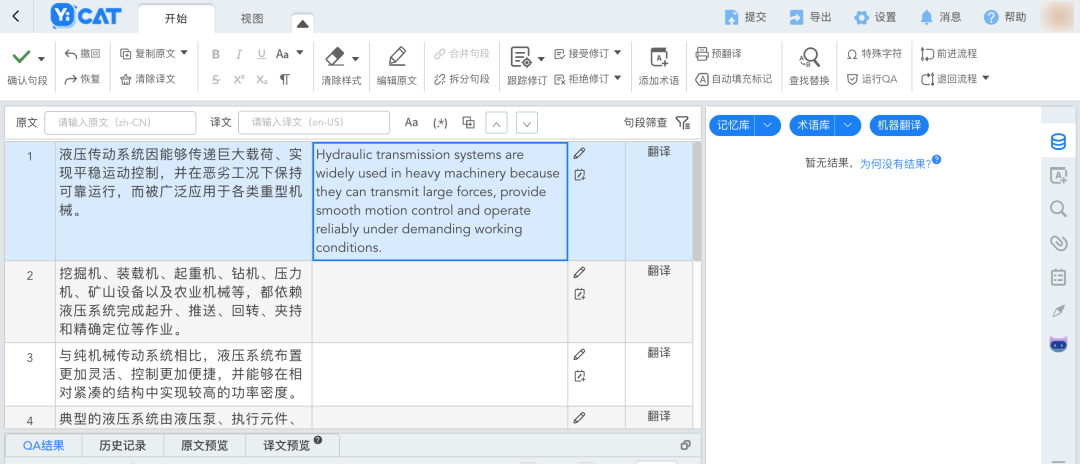Select the 记忆库 translation memory button
Viewport: 1080px width, 464px height.
point(732,125)
